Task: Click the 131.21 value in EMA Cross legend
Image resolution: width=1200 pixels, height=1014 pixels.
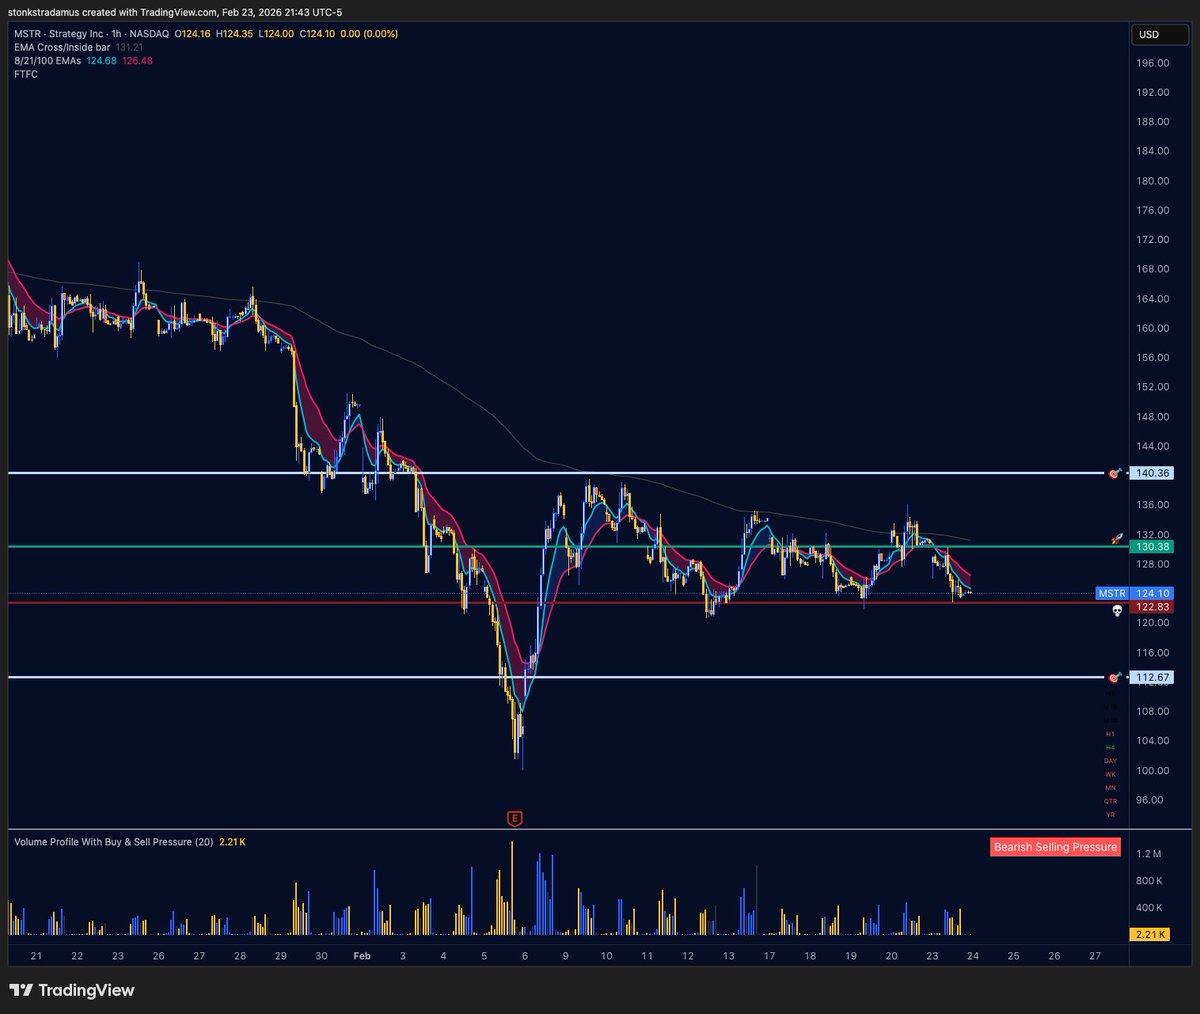Action: coord(130,47)
